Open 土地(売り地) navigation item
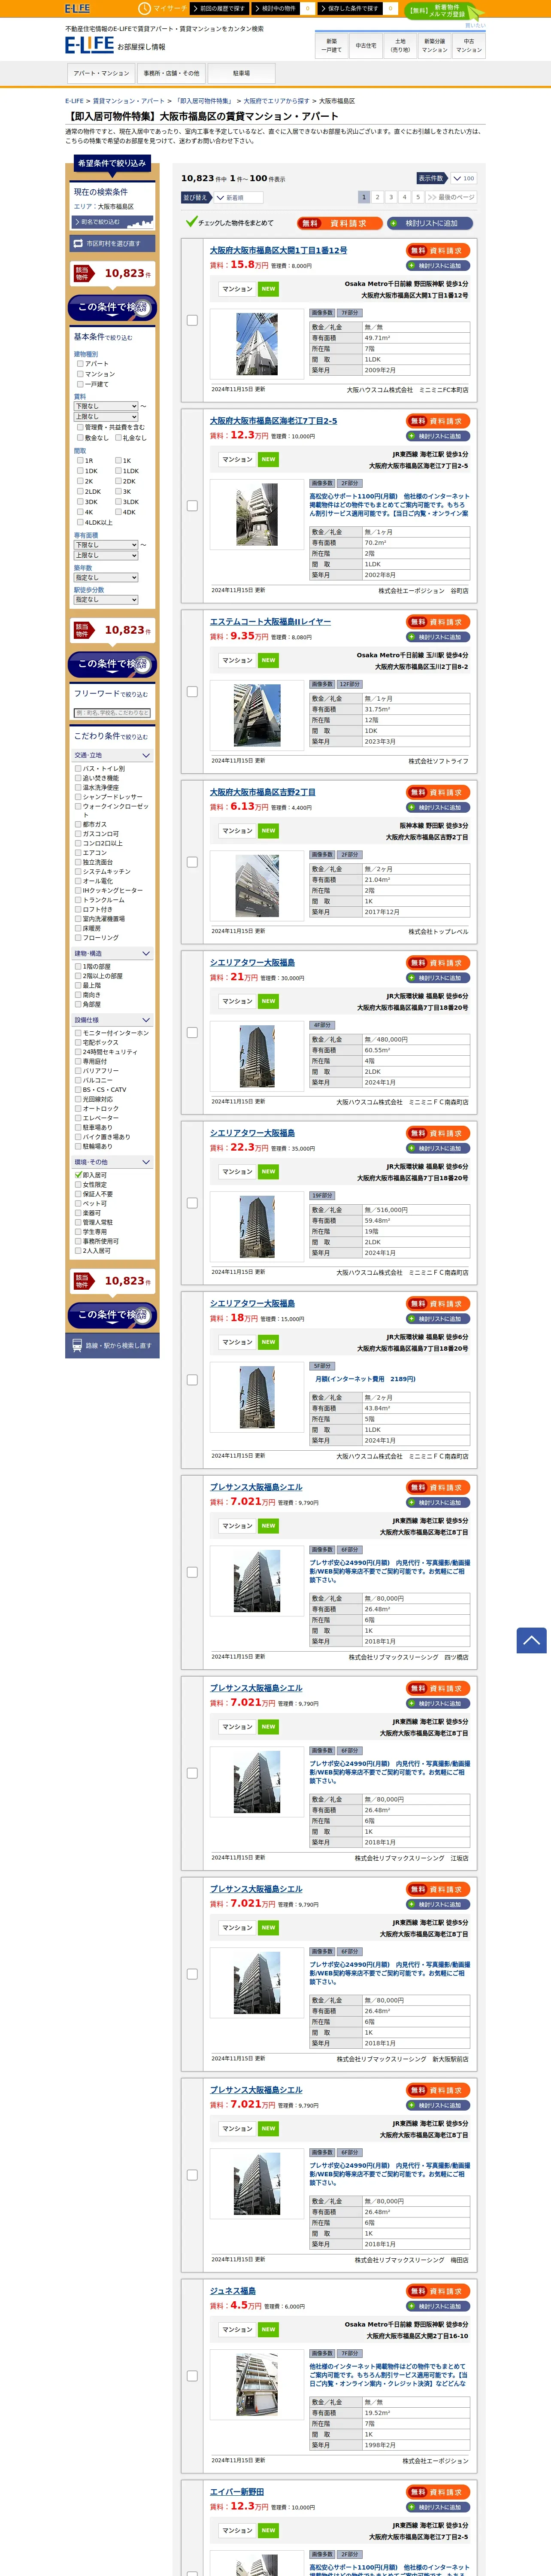Image resolution: width=551 pixels, height=2576 pixels. (400, 46)
